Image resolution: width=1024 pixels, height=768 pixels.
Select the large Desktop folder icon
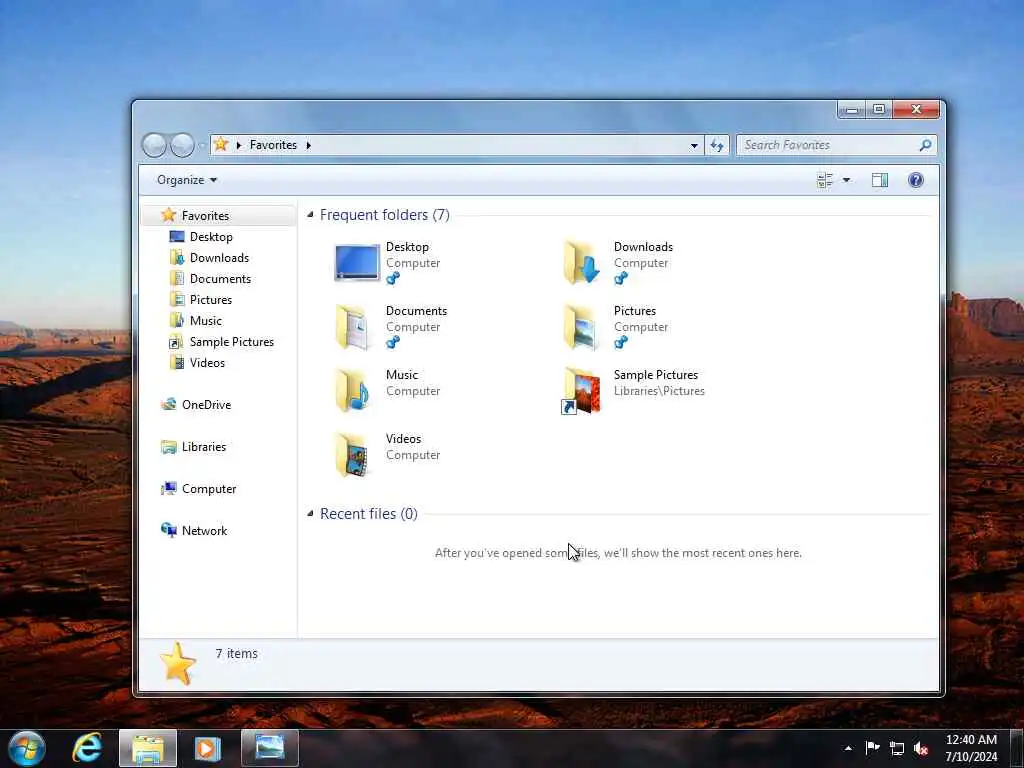tap(356, 263)
